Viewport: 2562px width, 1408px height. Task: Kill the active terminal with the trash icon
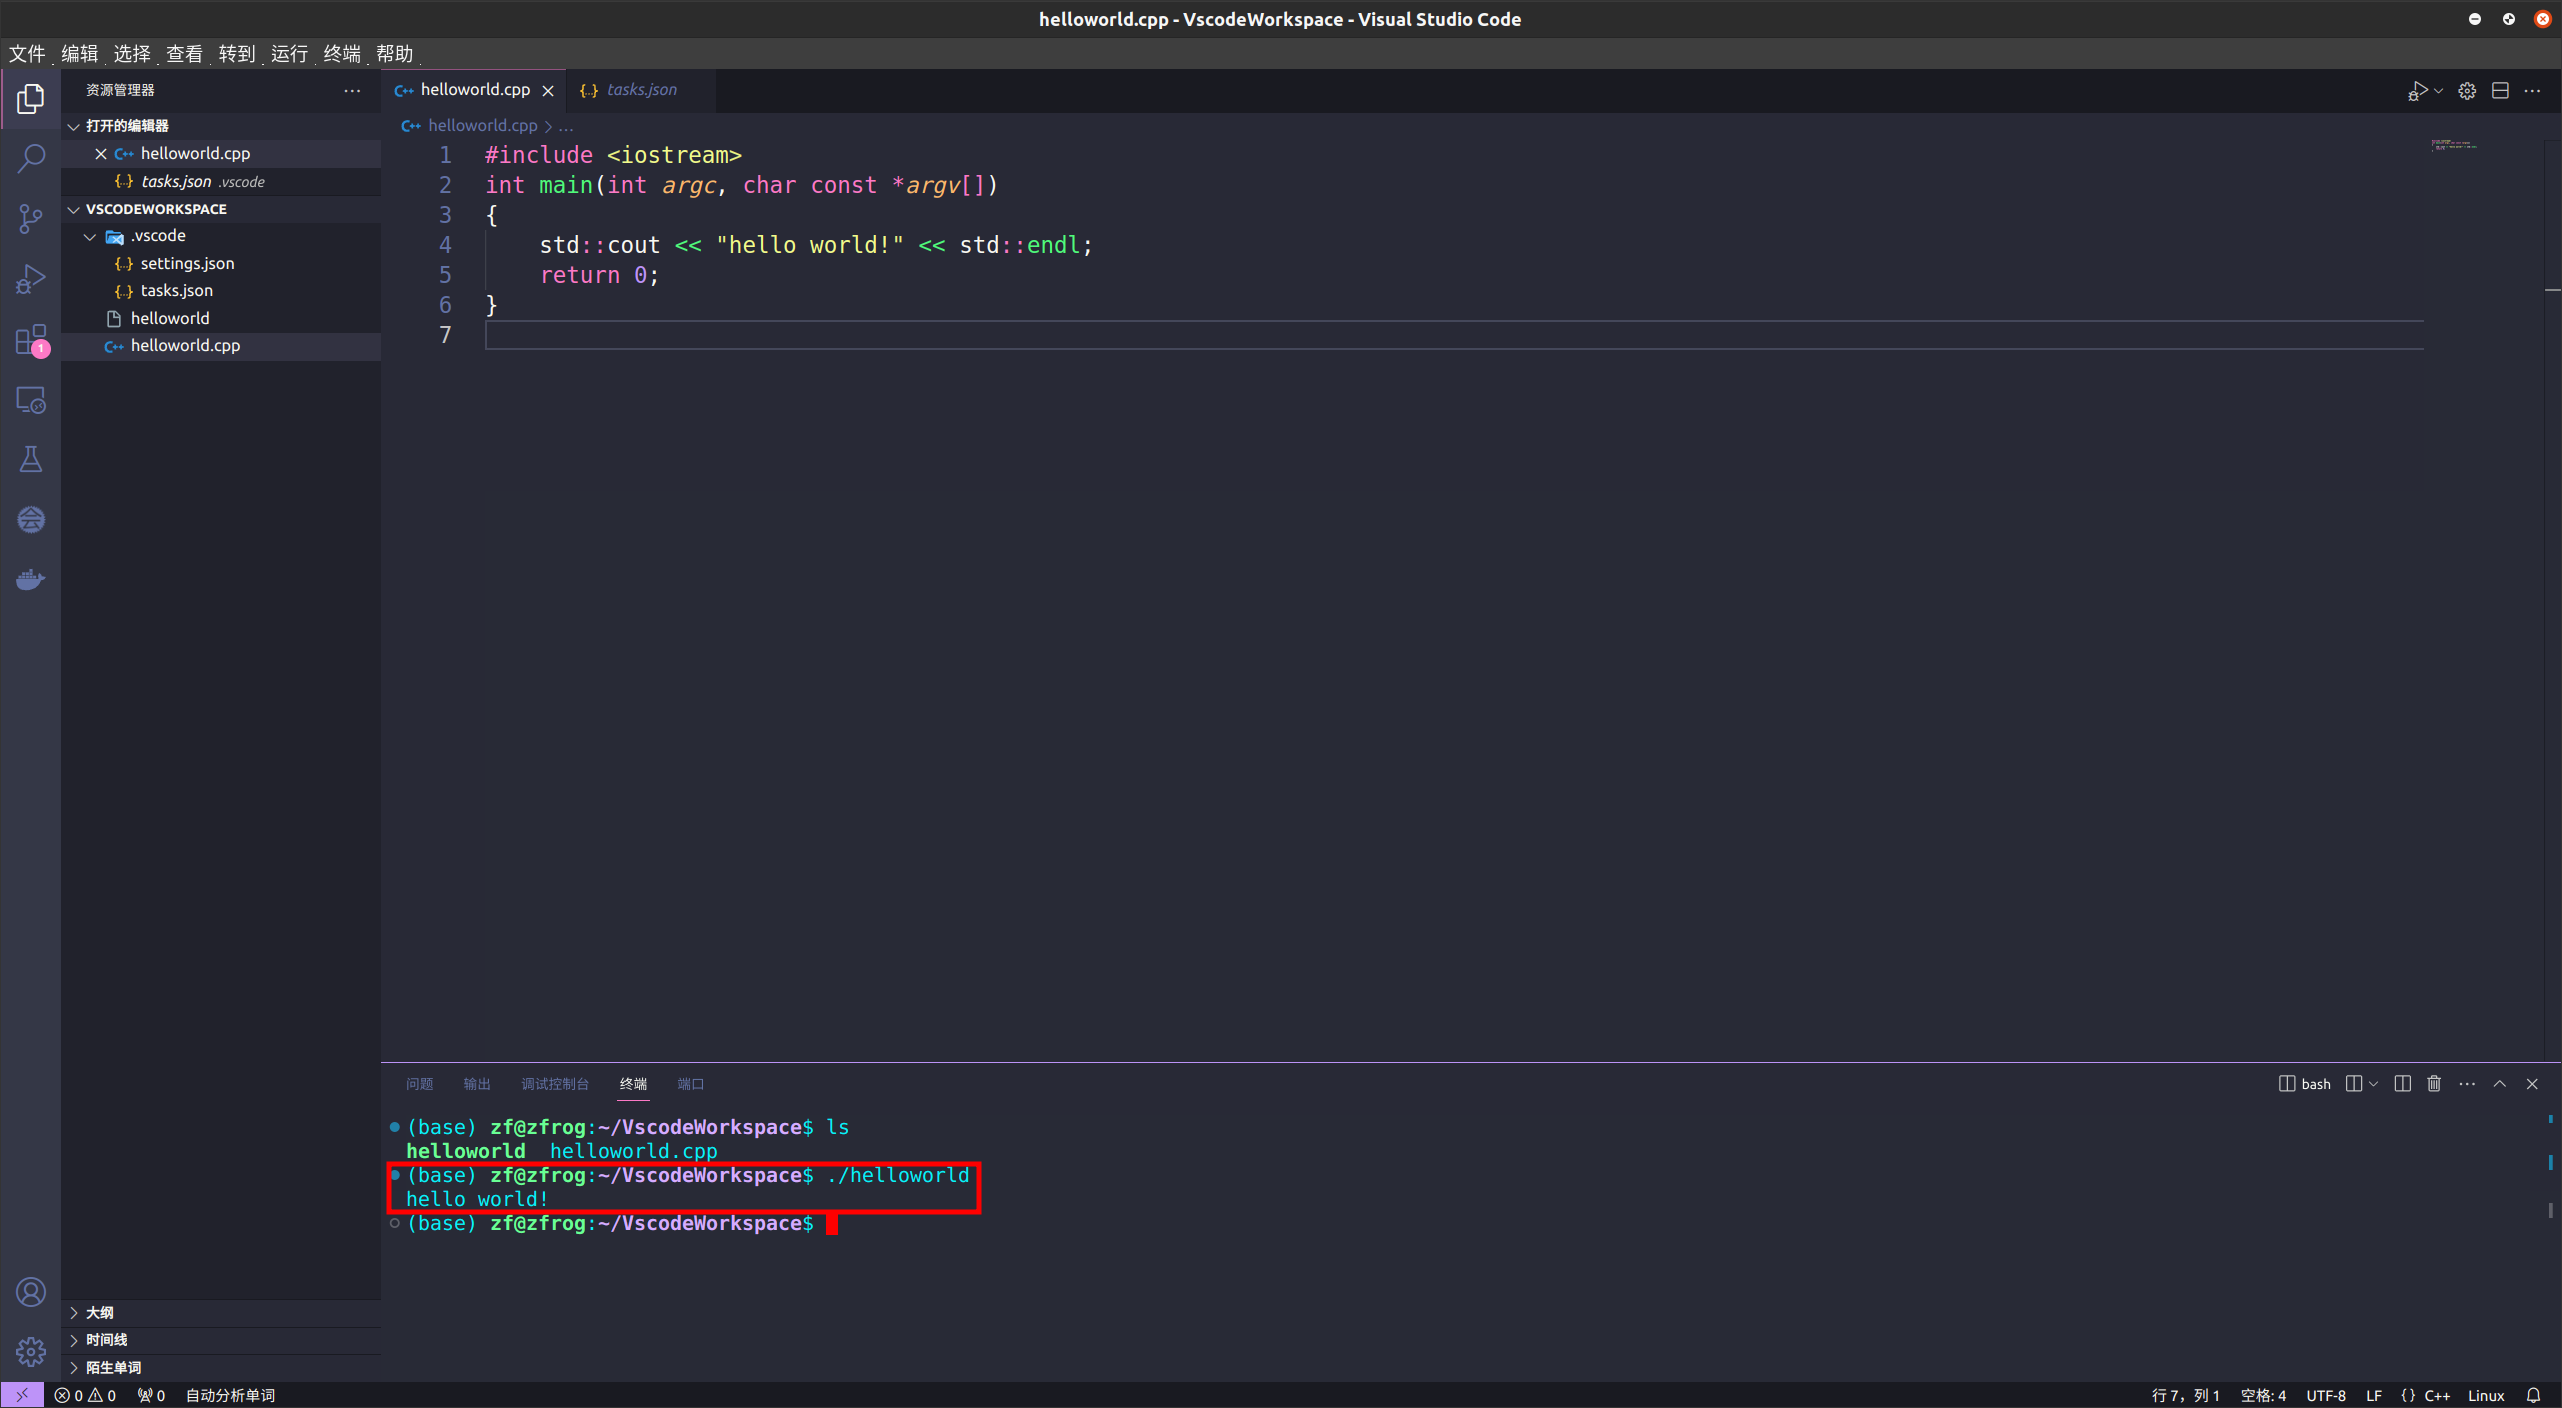(x=2433, y=1084)
